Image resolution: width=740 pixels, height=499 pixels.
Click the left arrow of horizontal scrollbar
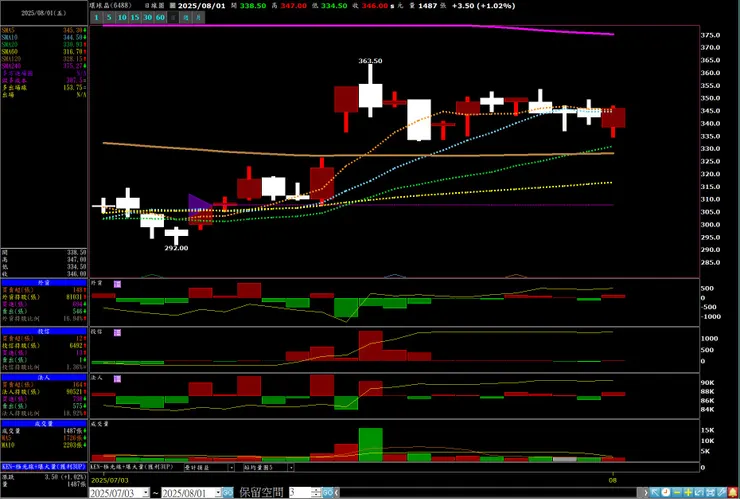[x=337, y=493]
